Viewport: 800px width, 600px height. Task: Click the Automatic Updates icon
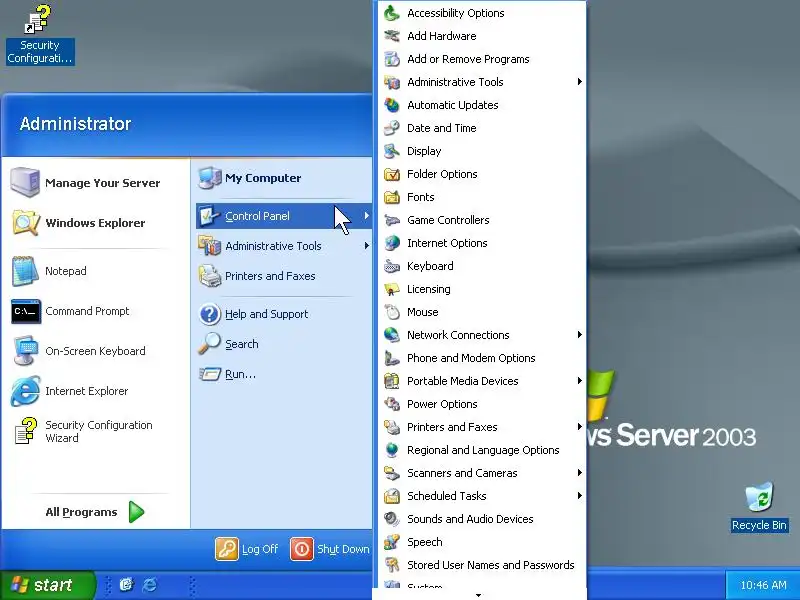[392, 105]
